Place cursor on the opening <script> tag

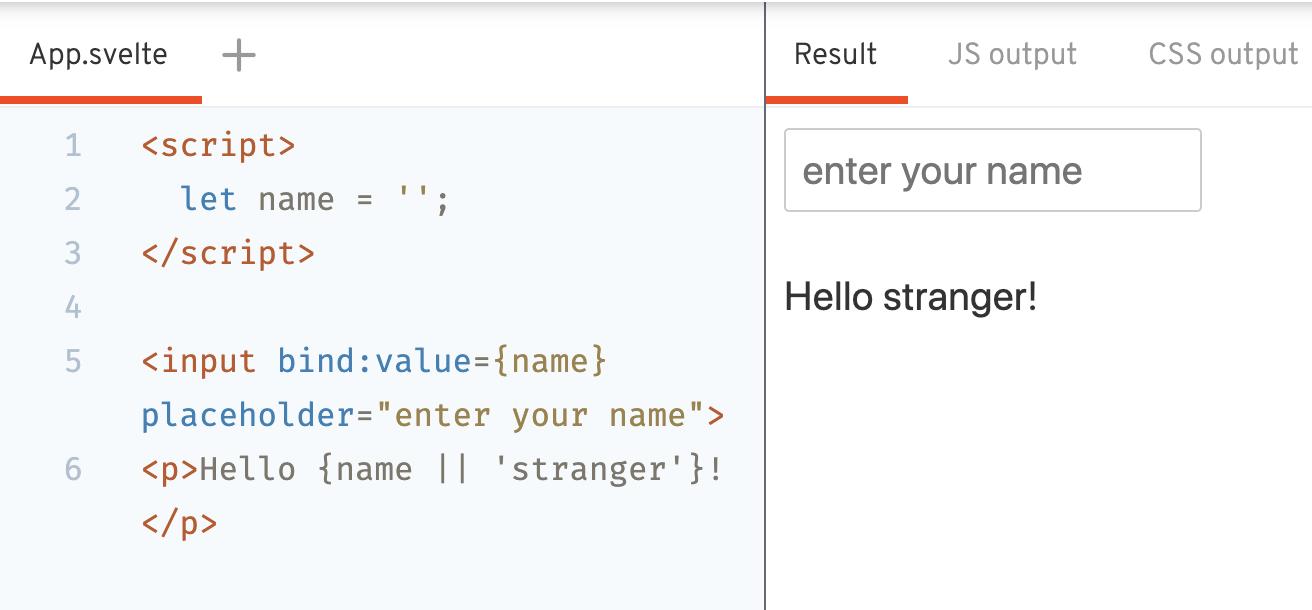coord(219,146)
